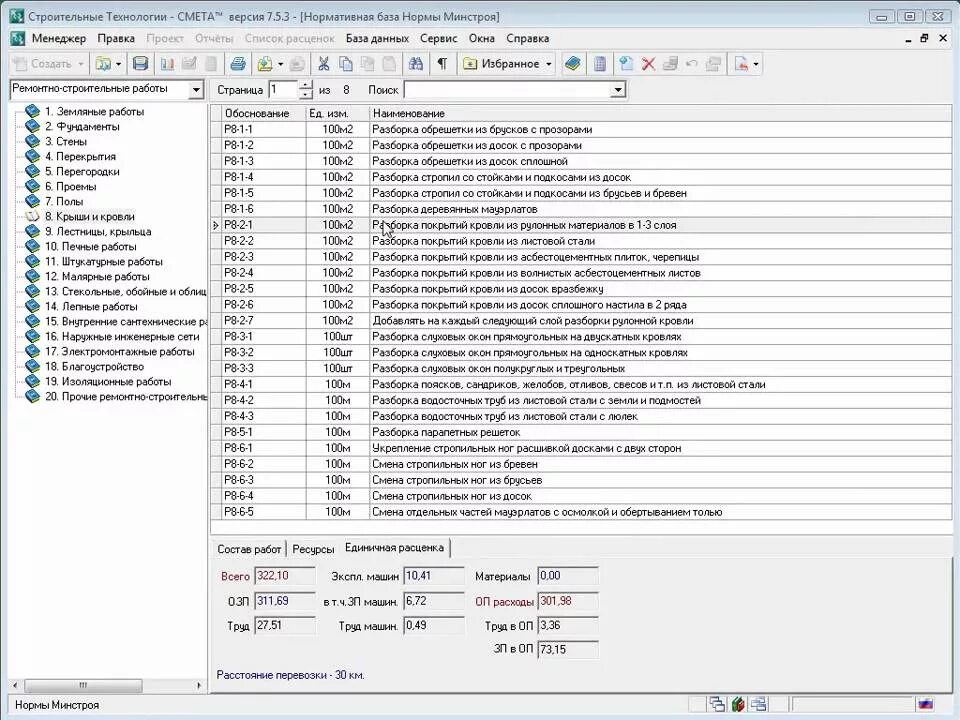Open the Справка menu
The width and height of the screenshot is (960, 720).
coord(527,39)
